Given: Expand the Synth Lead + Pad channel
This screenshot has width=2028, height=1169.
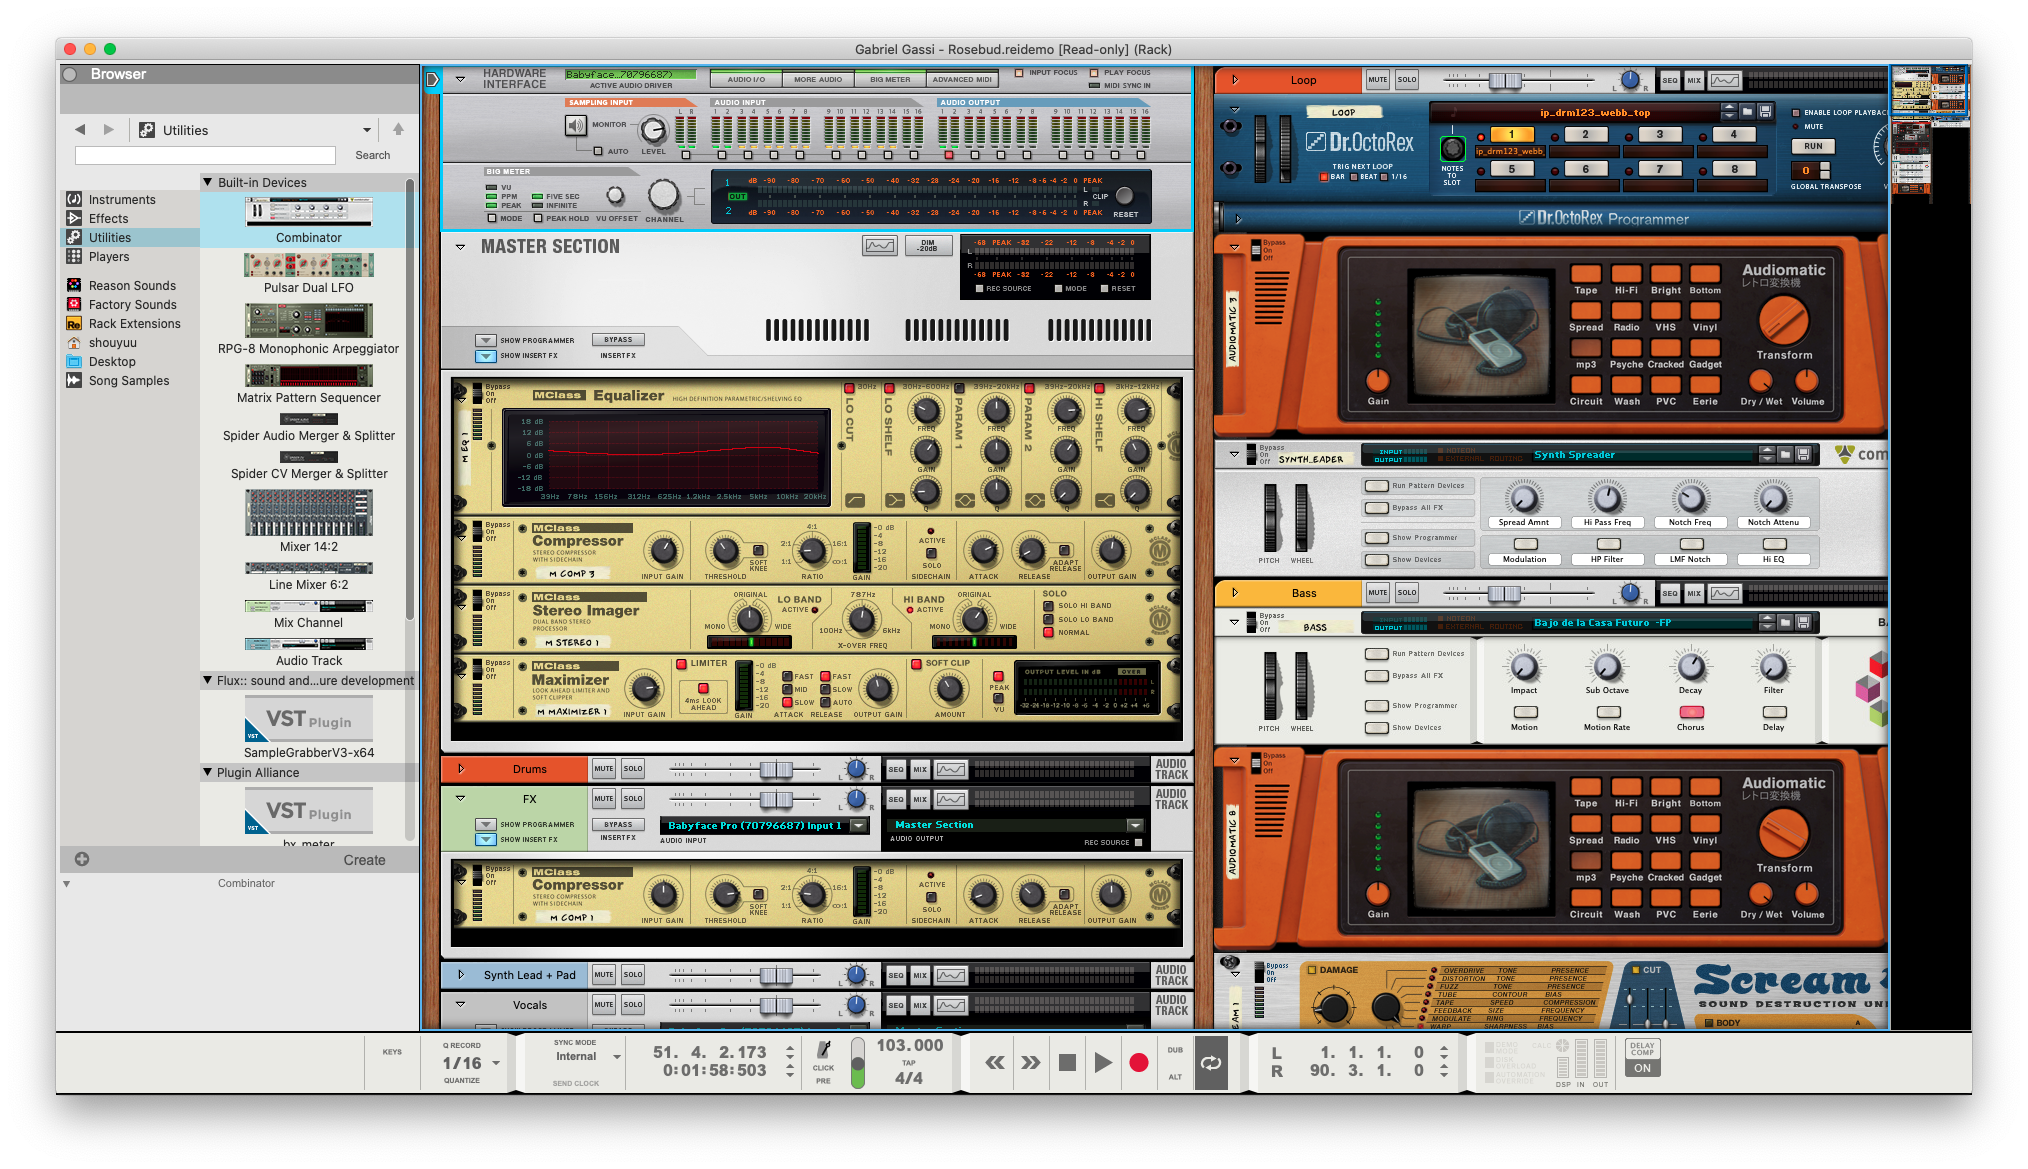Looking at the screenshot, I should [461, 974].
